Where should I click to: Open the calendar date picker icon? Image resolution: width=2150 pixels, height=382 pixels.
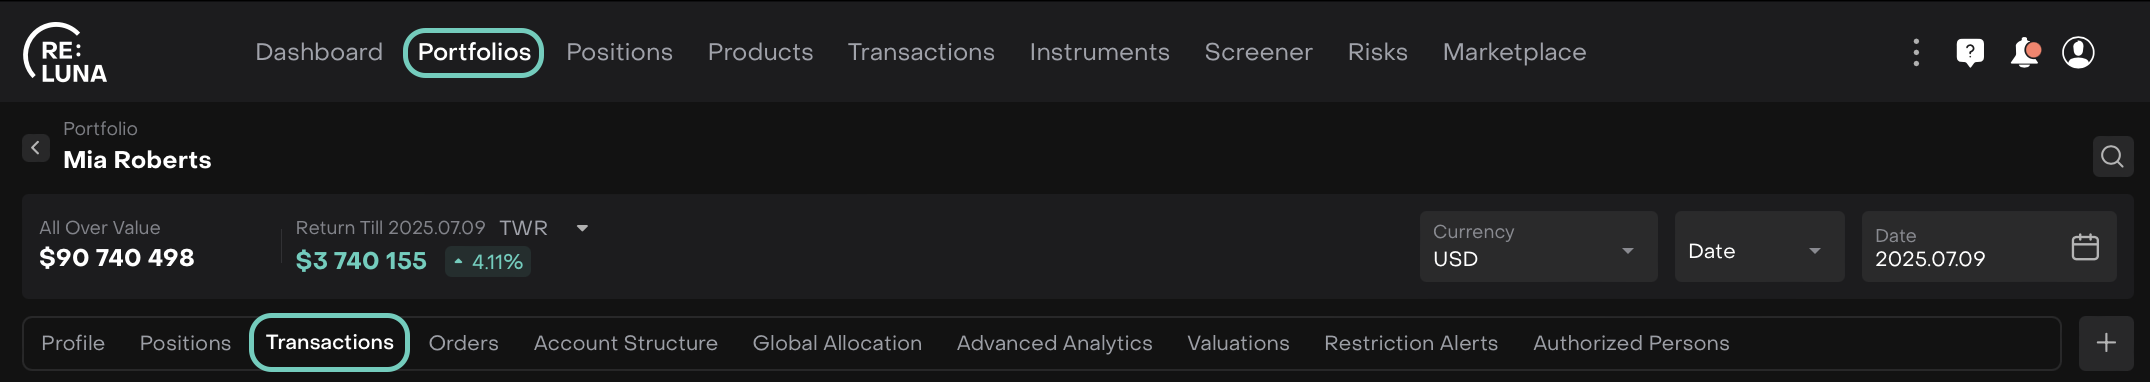(x=2085, y=247)
